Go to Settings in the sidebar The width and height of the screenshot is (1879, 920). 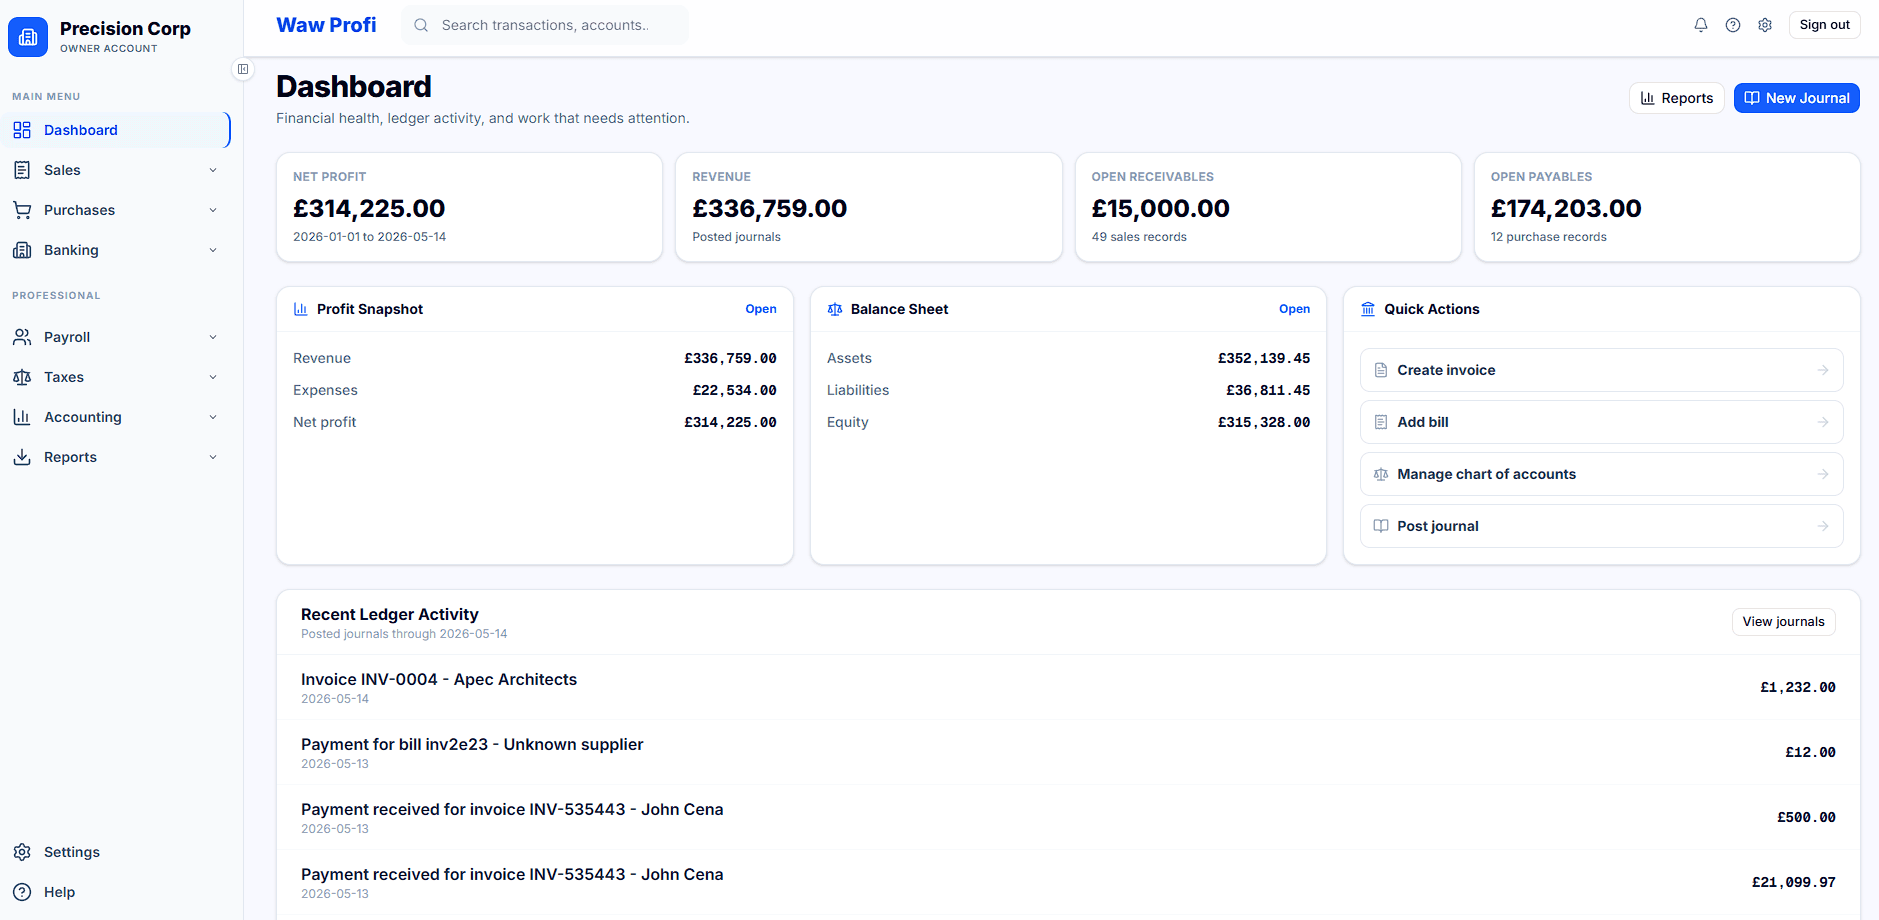[116, 852]
